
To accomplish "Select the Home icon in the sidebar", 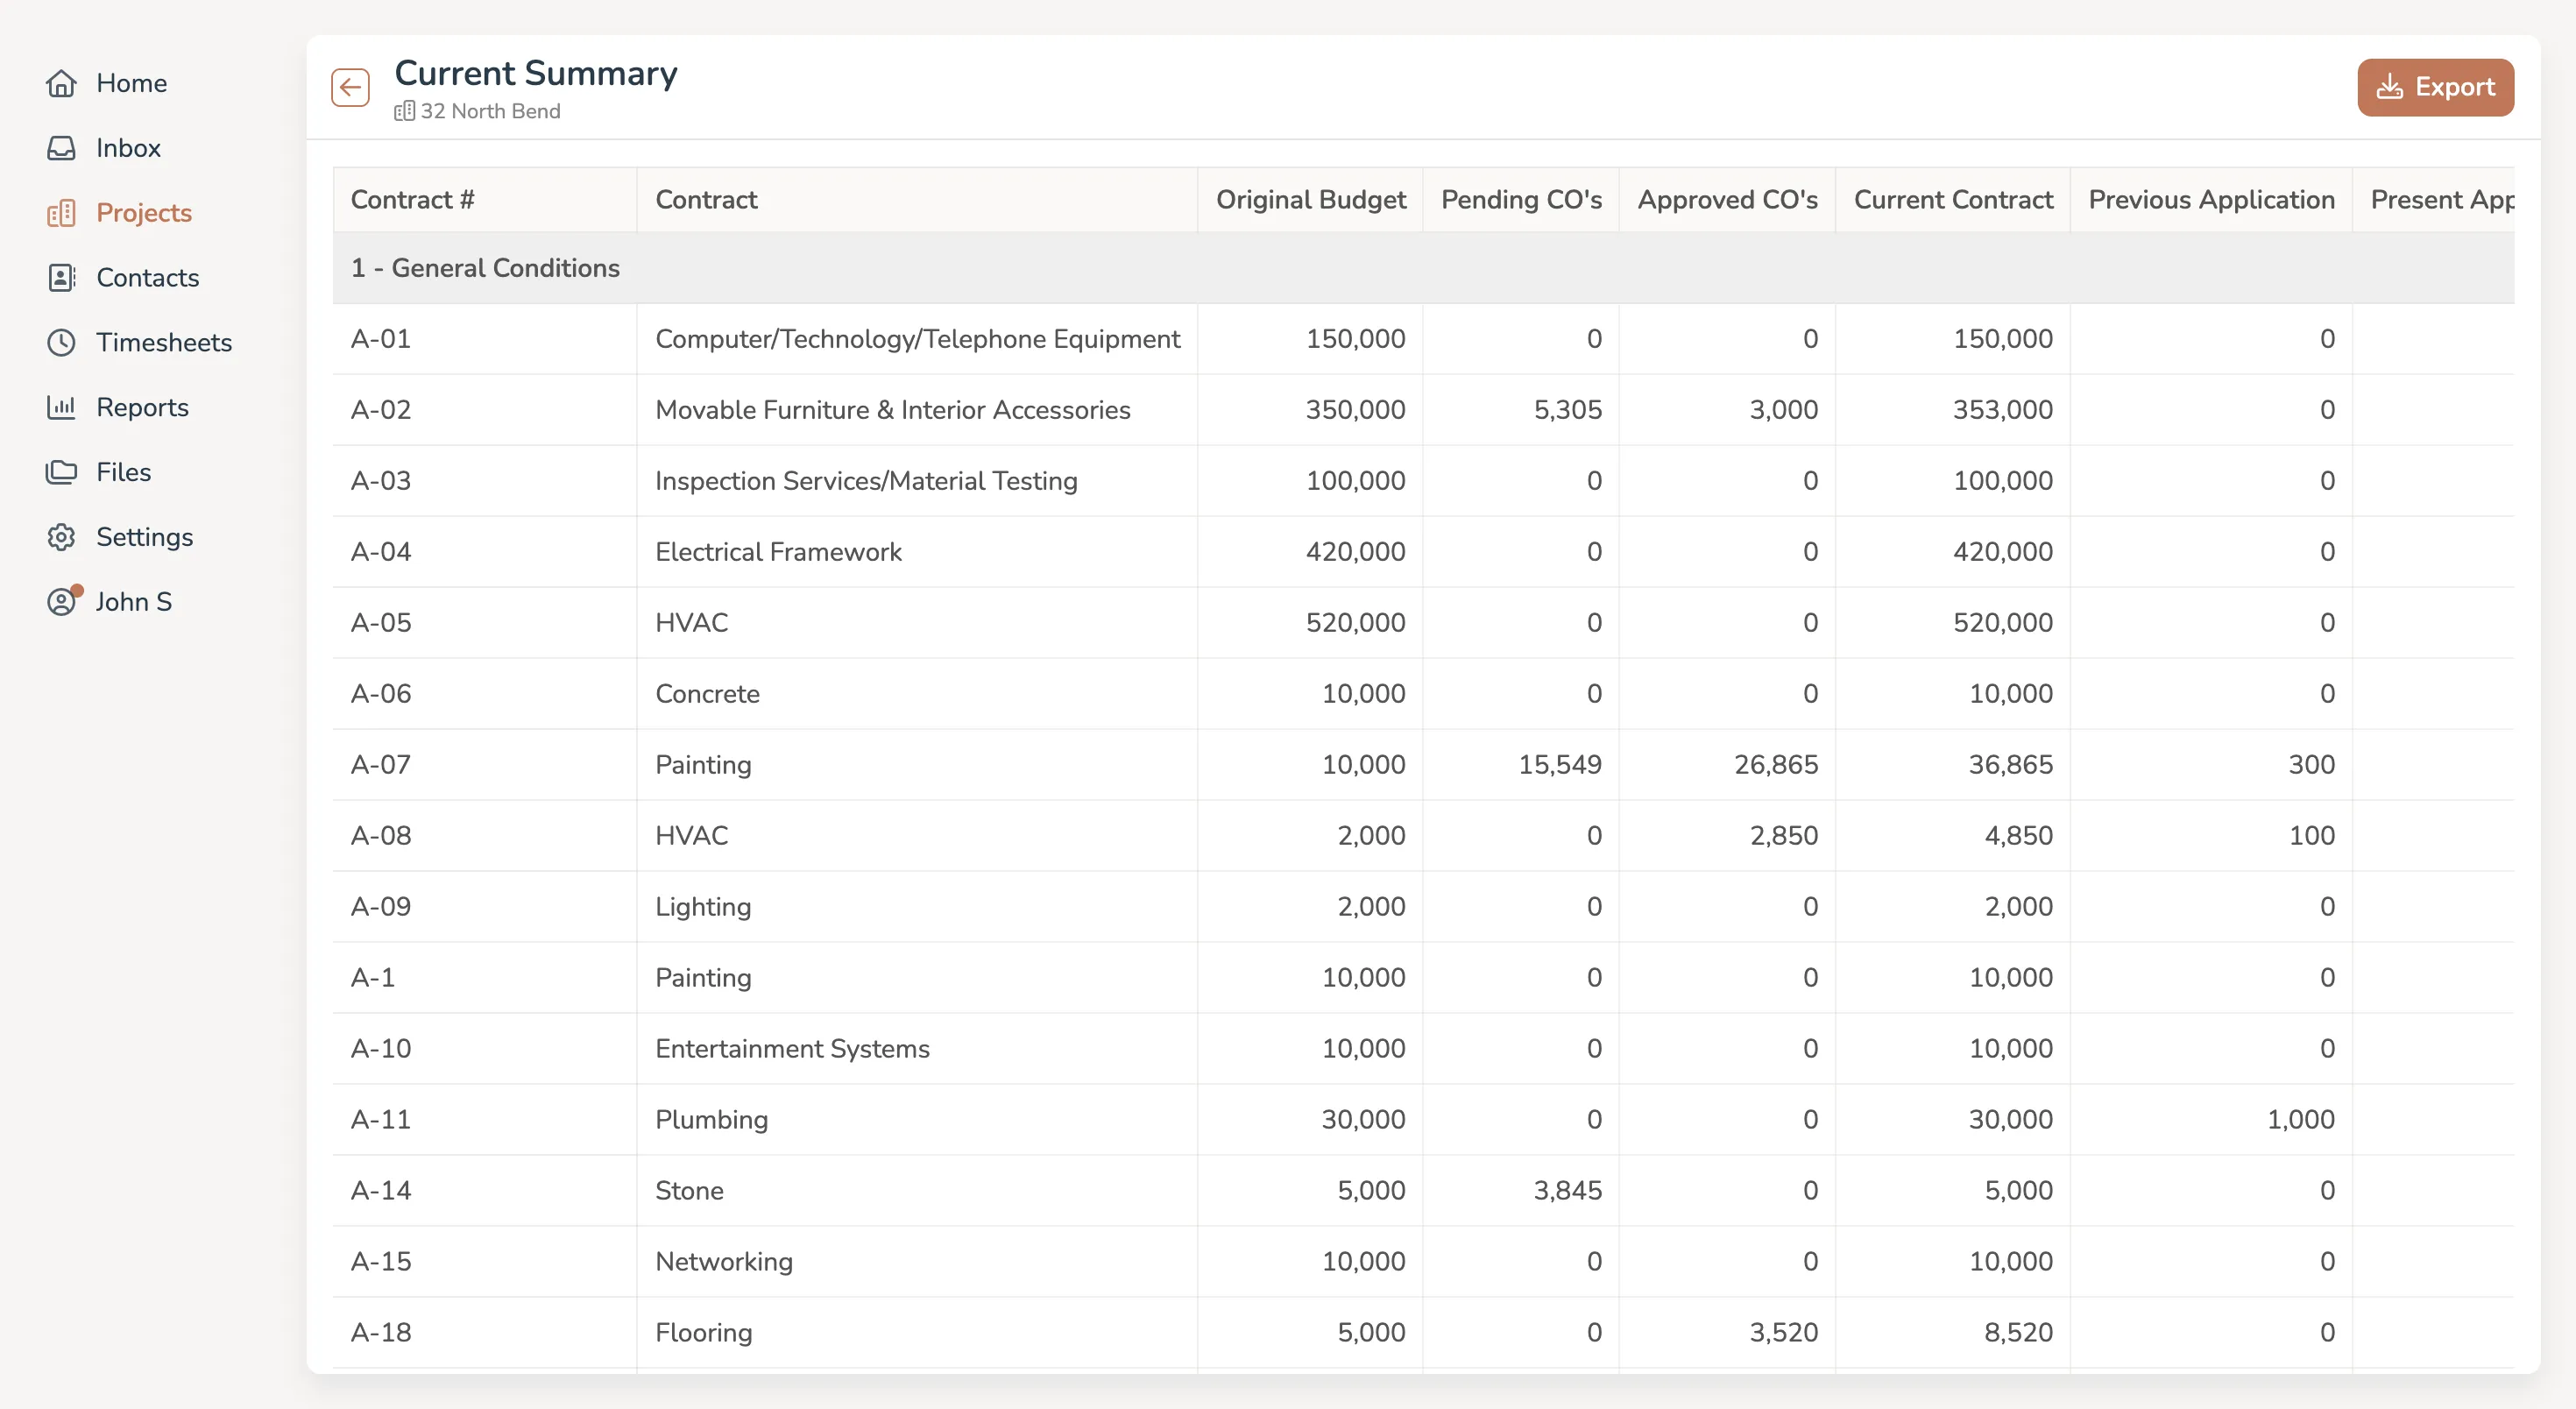I will [x=62, y=83].
